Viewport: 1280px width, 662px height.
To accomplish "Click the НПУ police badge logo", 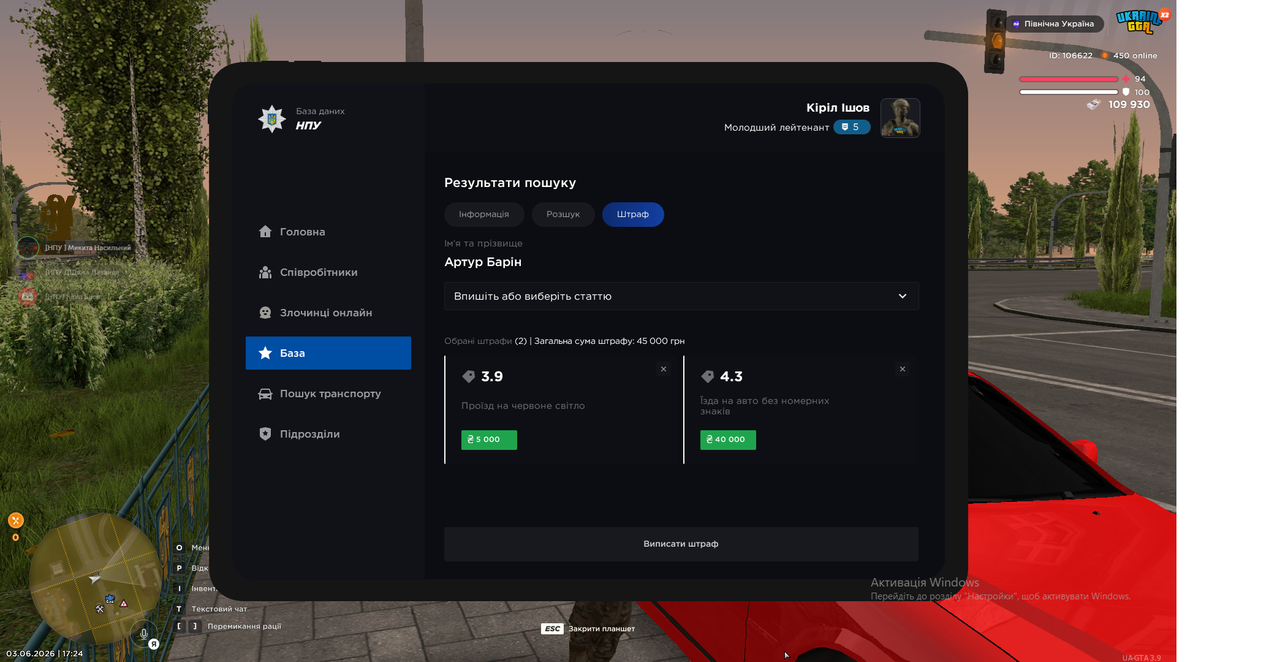I will coord(271,119).
